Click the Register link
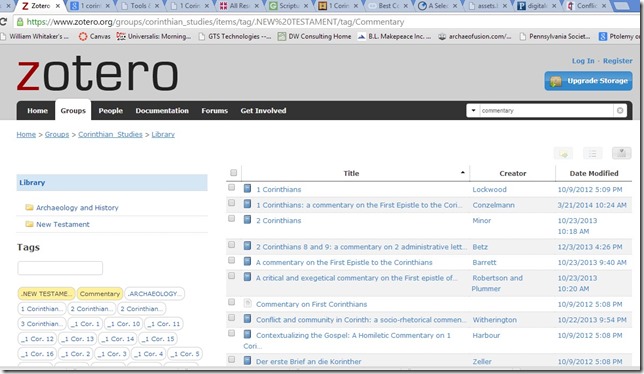This screenshot has width=644, height=374. pyautogui.click(x=617, y=61)
